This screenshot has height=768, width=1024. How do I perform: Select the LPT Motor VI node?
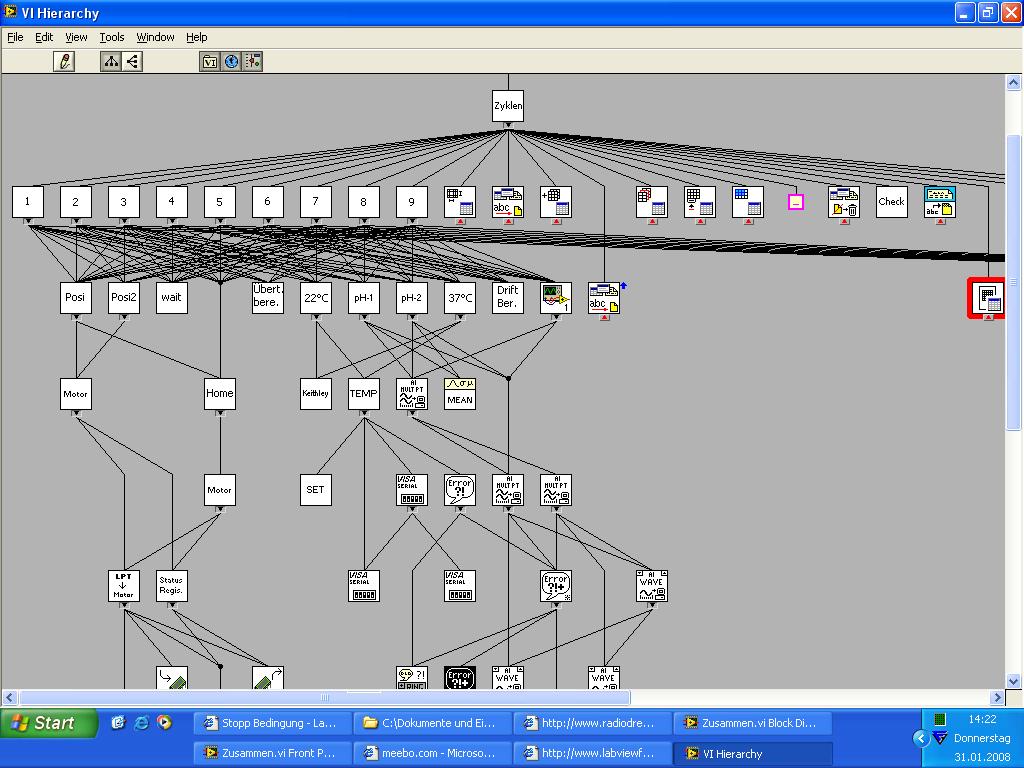click(123, 586)
